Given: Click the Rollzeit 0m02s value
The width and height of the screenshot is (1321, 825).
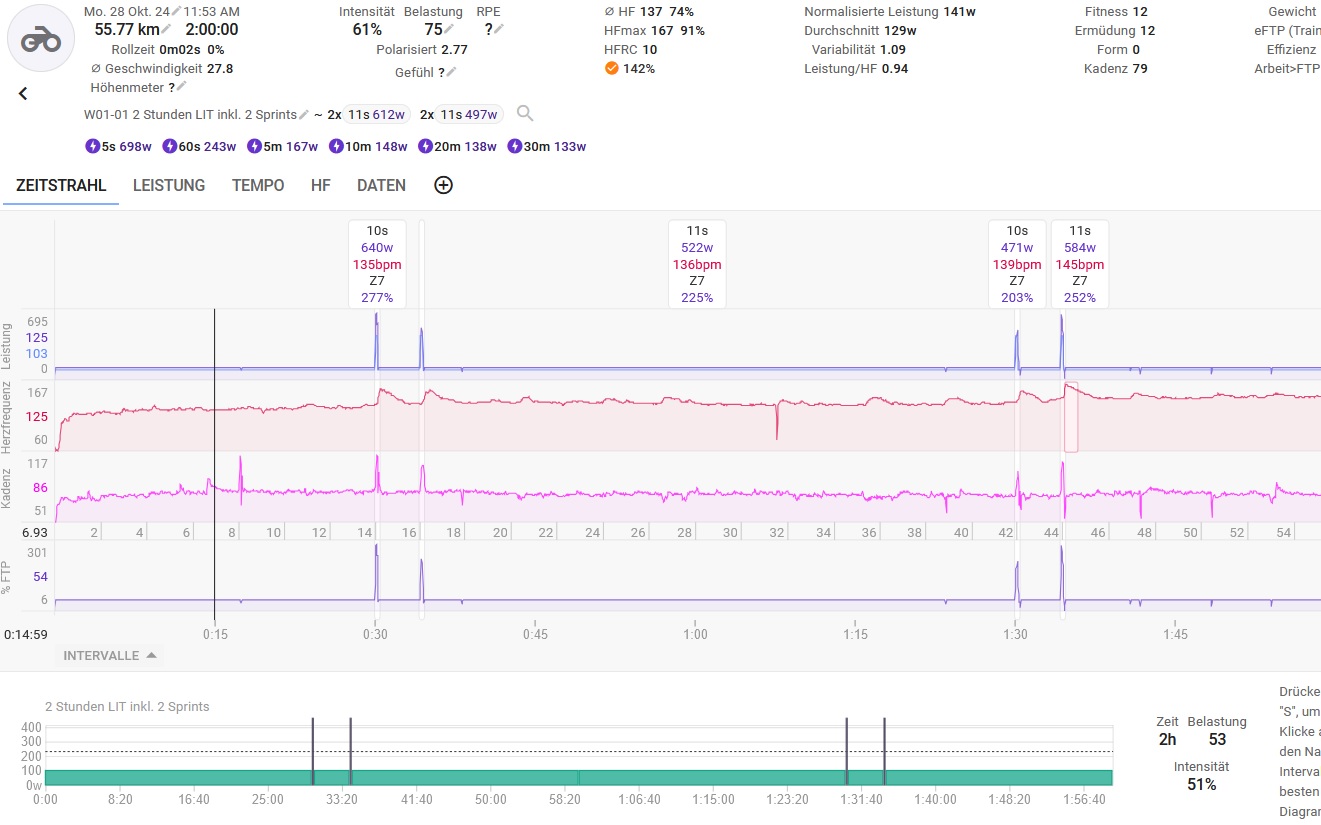Looking at the screenshot, I should 180,49.
